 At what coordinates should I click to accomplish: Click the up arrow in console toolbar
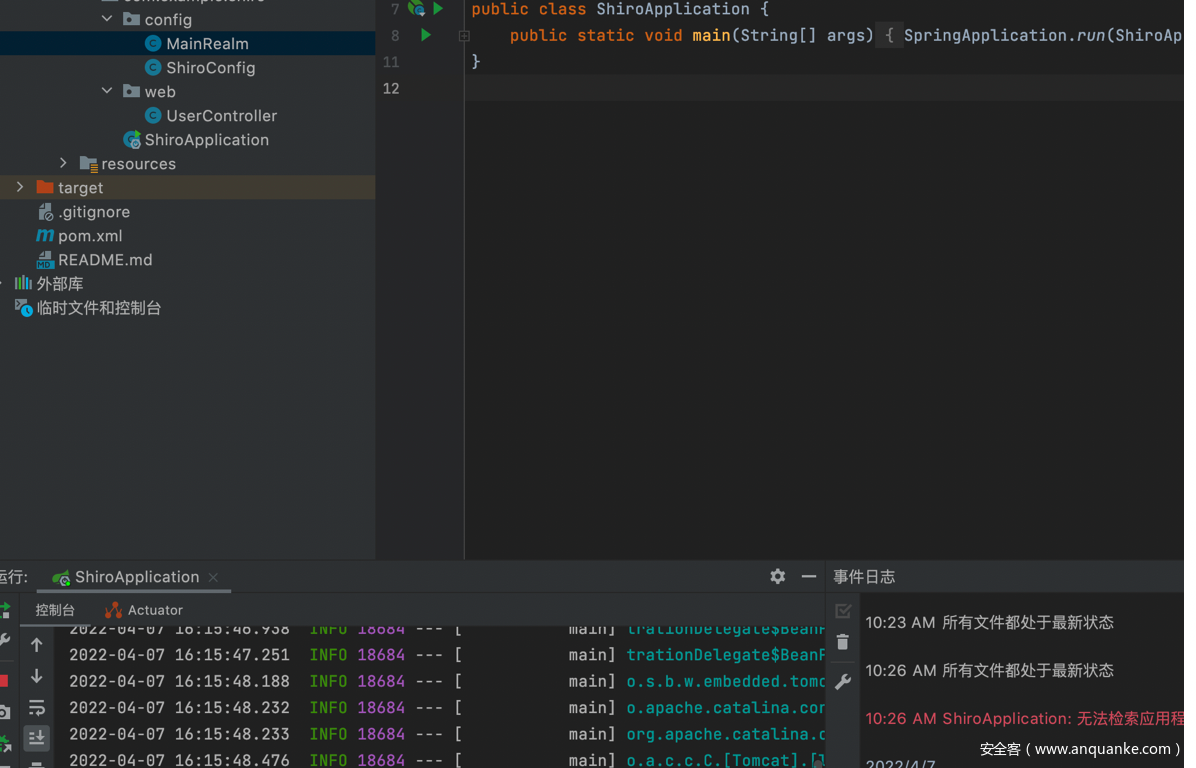[x=37, y=645]
